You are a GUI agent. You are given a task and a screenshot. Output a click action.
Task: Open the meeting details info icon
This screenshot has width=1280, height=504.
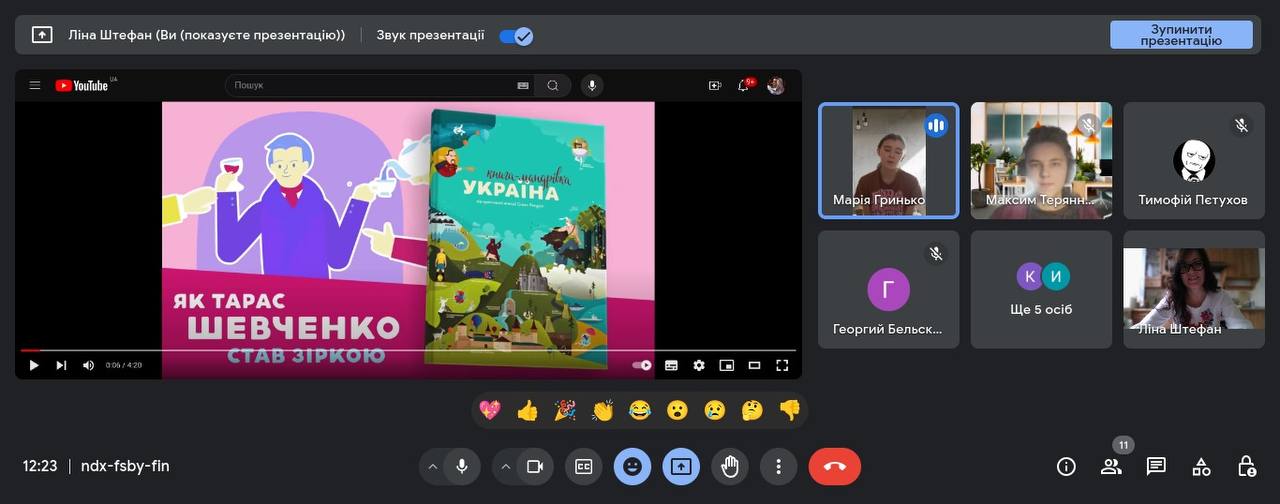(1066, 466)
